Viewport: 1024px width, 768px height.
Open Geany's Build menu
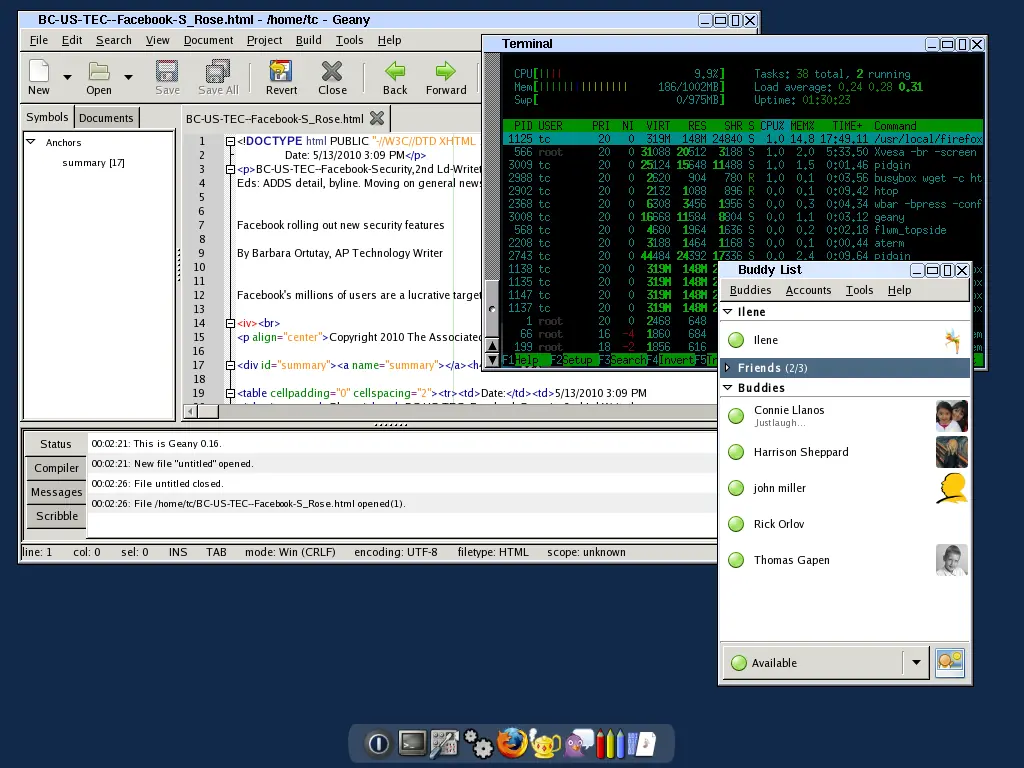click(x=308, y=40)
